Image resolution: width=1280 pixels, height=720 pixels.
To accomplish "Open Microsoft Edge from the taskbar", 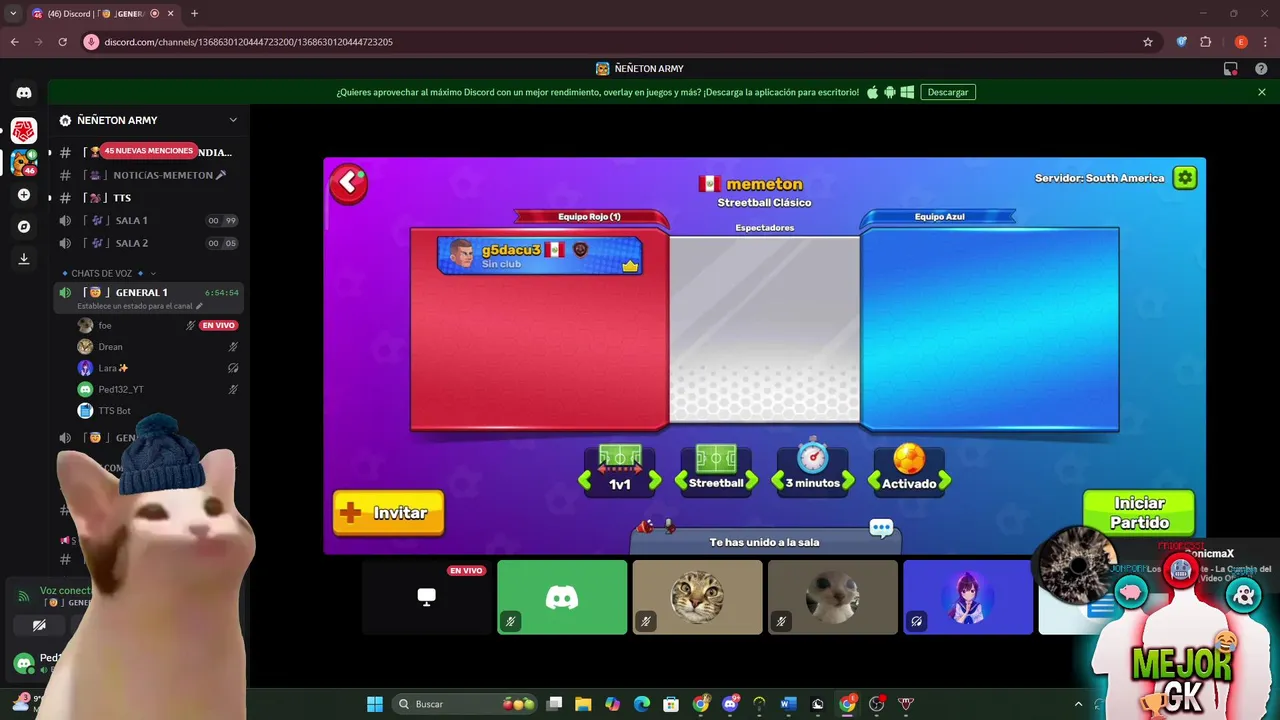I will (x=642, y=704).
